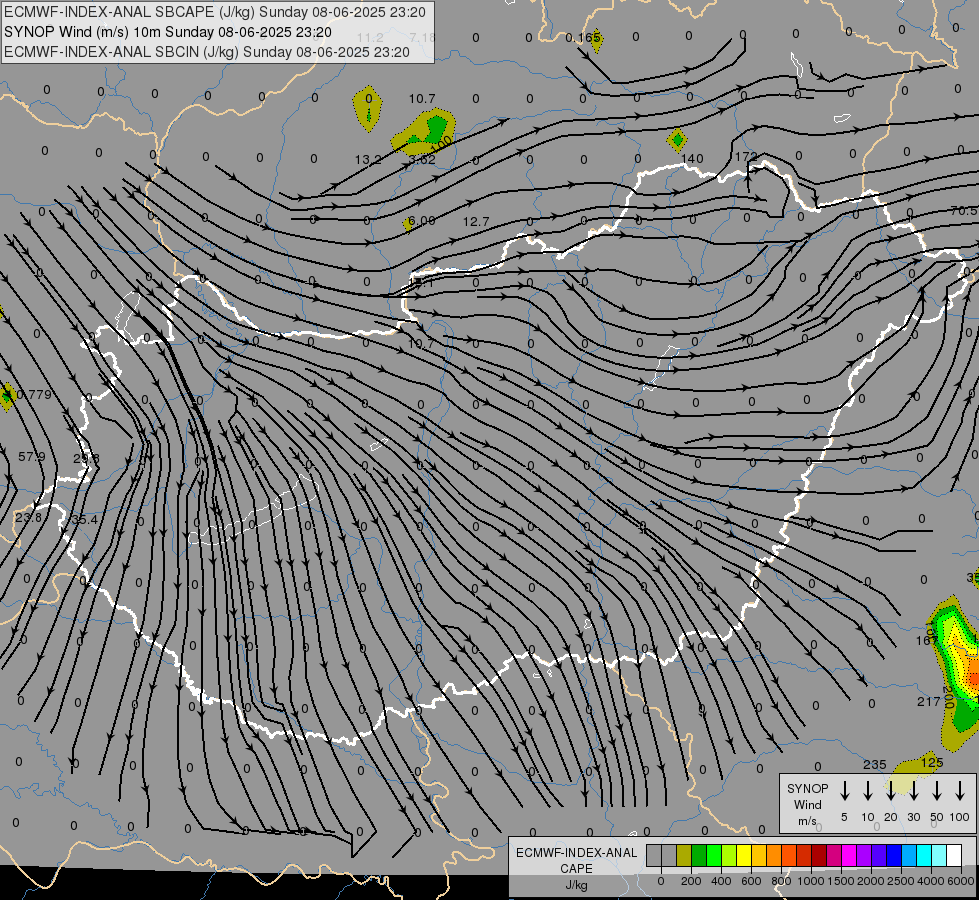The width and height of the screenshot is (979, 900).
Task: Pick the 100 m/s wind arrow symbol
Action: coord(960,791)
